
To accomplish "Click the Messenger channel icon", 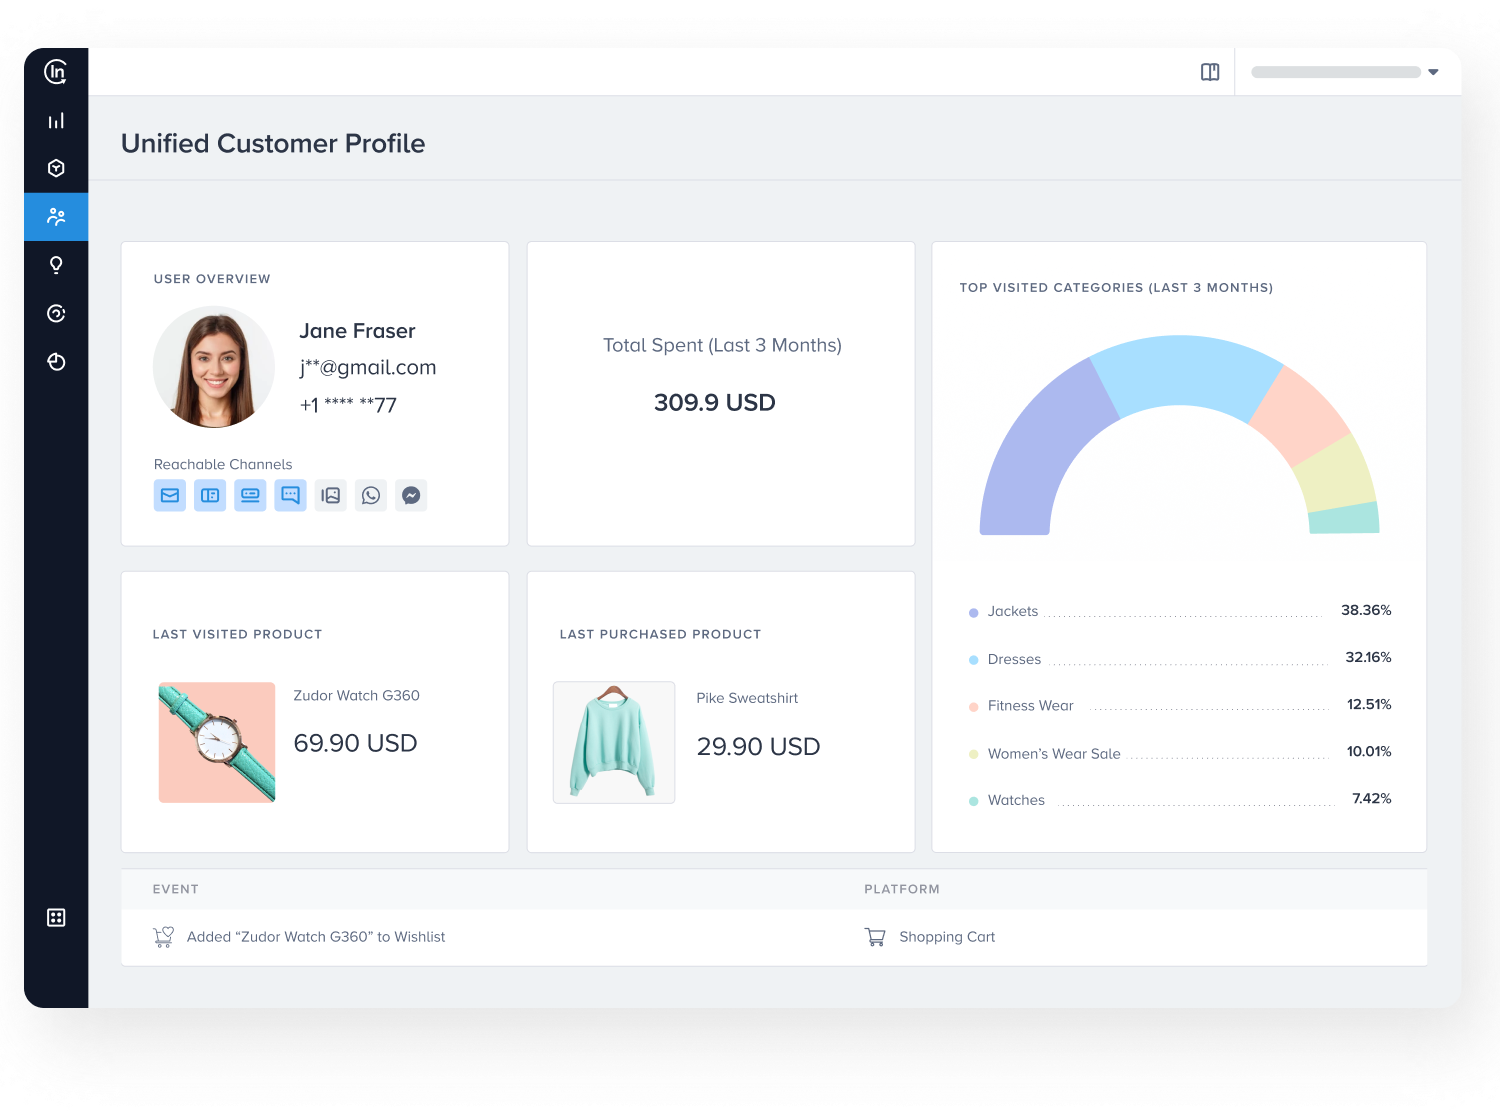I will 411,495.
